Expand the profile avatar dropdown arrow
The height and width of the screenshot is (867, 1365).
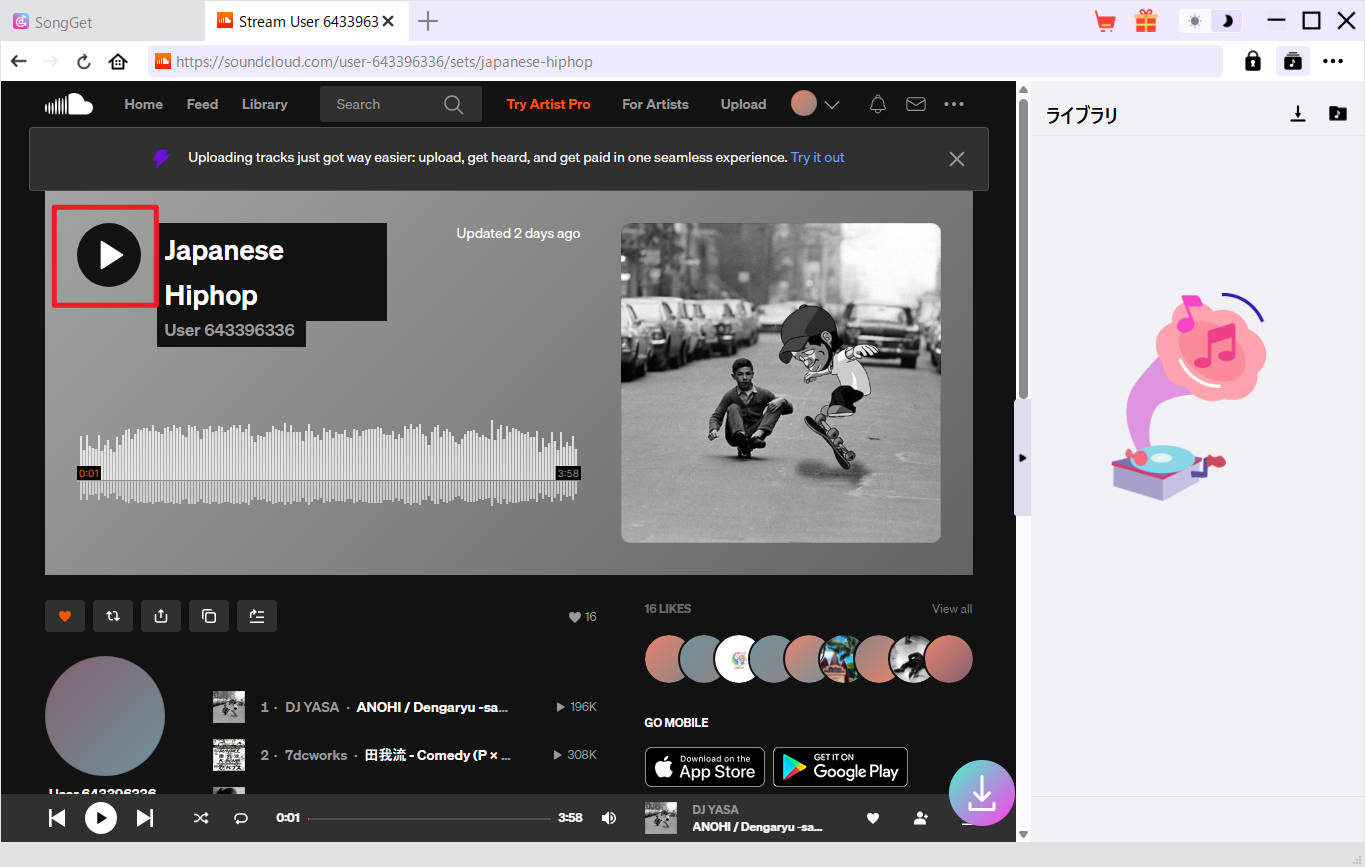pyautogui.click(x=832, y=104)
